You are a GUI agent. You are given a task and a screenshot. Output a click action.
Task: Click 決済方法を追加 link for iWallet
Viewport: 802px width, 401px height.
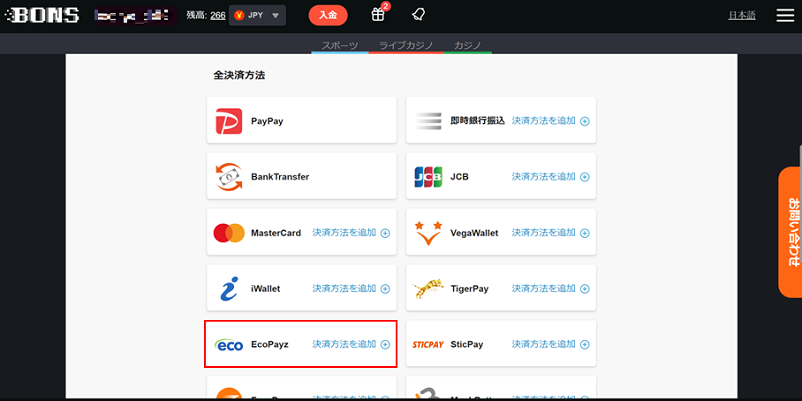point(344,288)
